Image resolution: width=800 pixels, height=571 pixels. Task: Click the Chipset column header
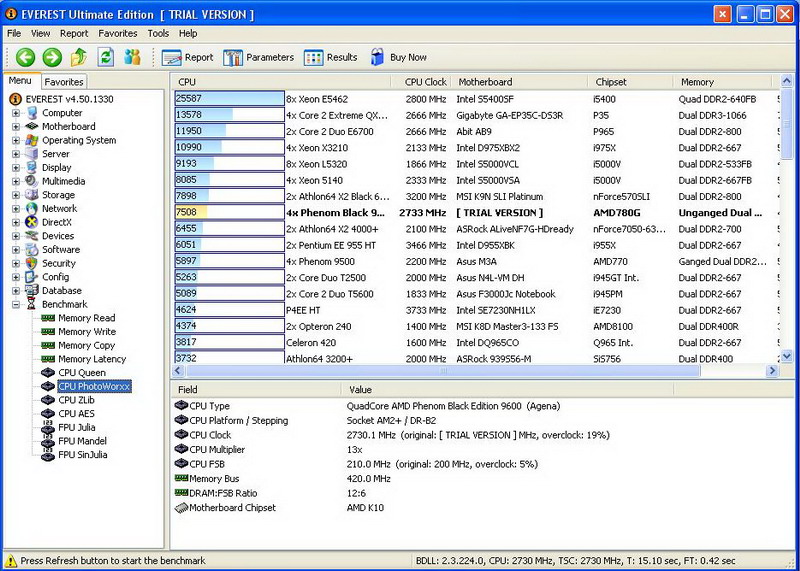tap(631, 82)
